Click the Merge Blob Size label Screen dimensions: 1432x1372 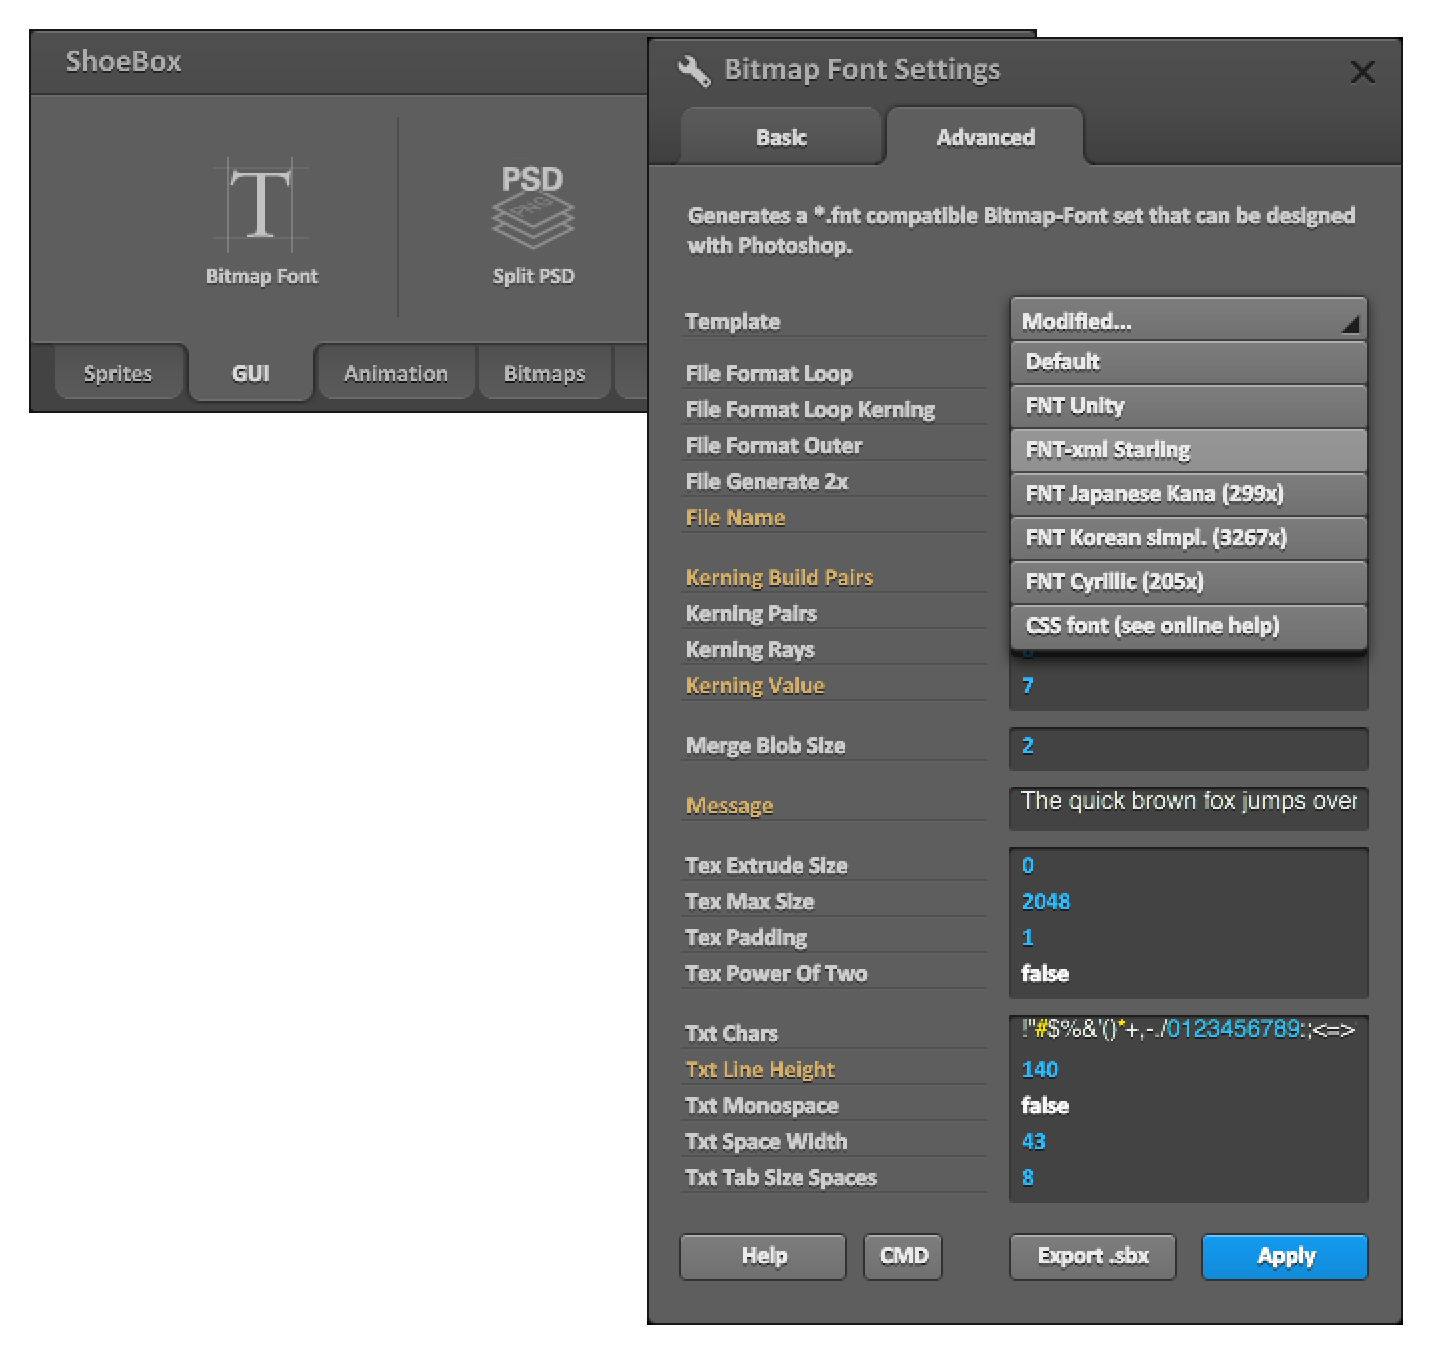[765, 746]
